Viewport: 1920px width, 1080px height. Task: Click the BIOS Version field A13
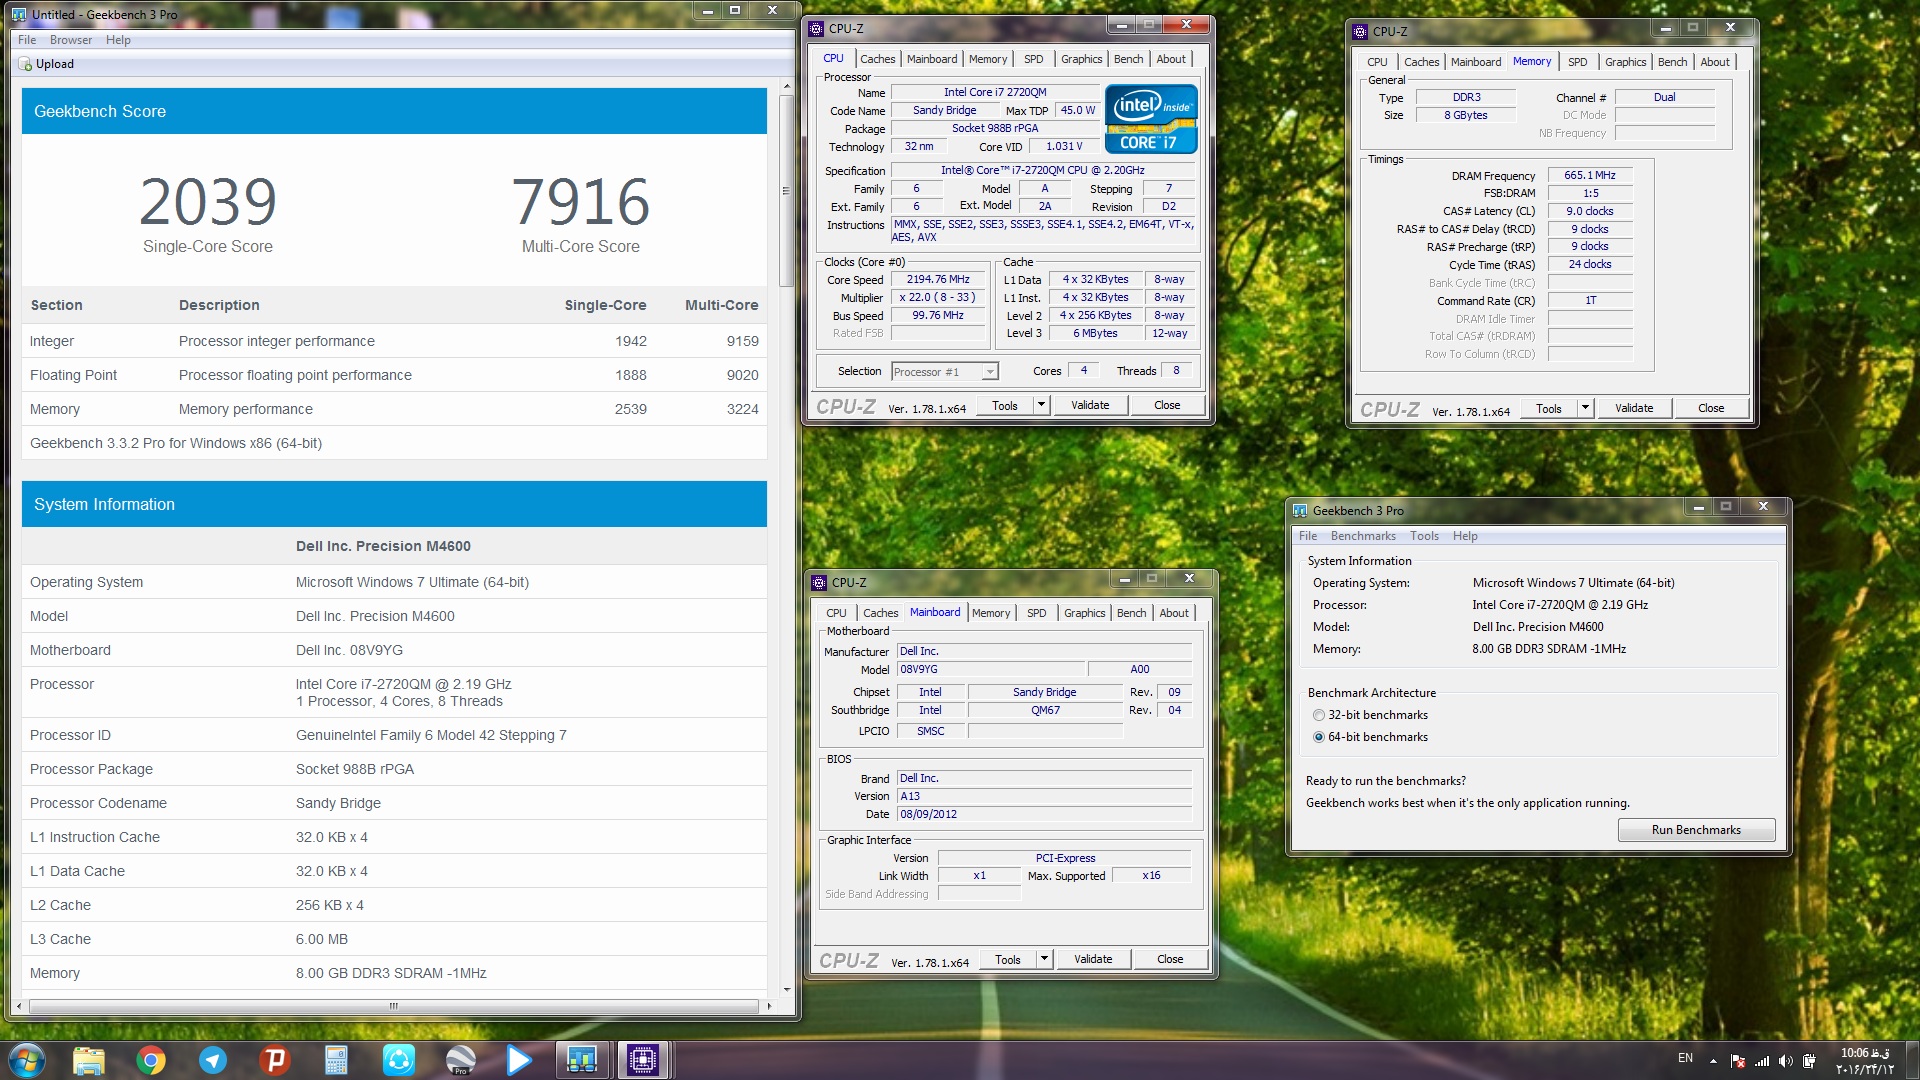1044,796
